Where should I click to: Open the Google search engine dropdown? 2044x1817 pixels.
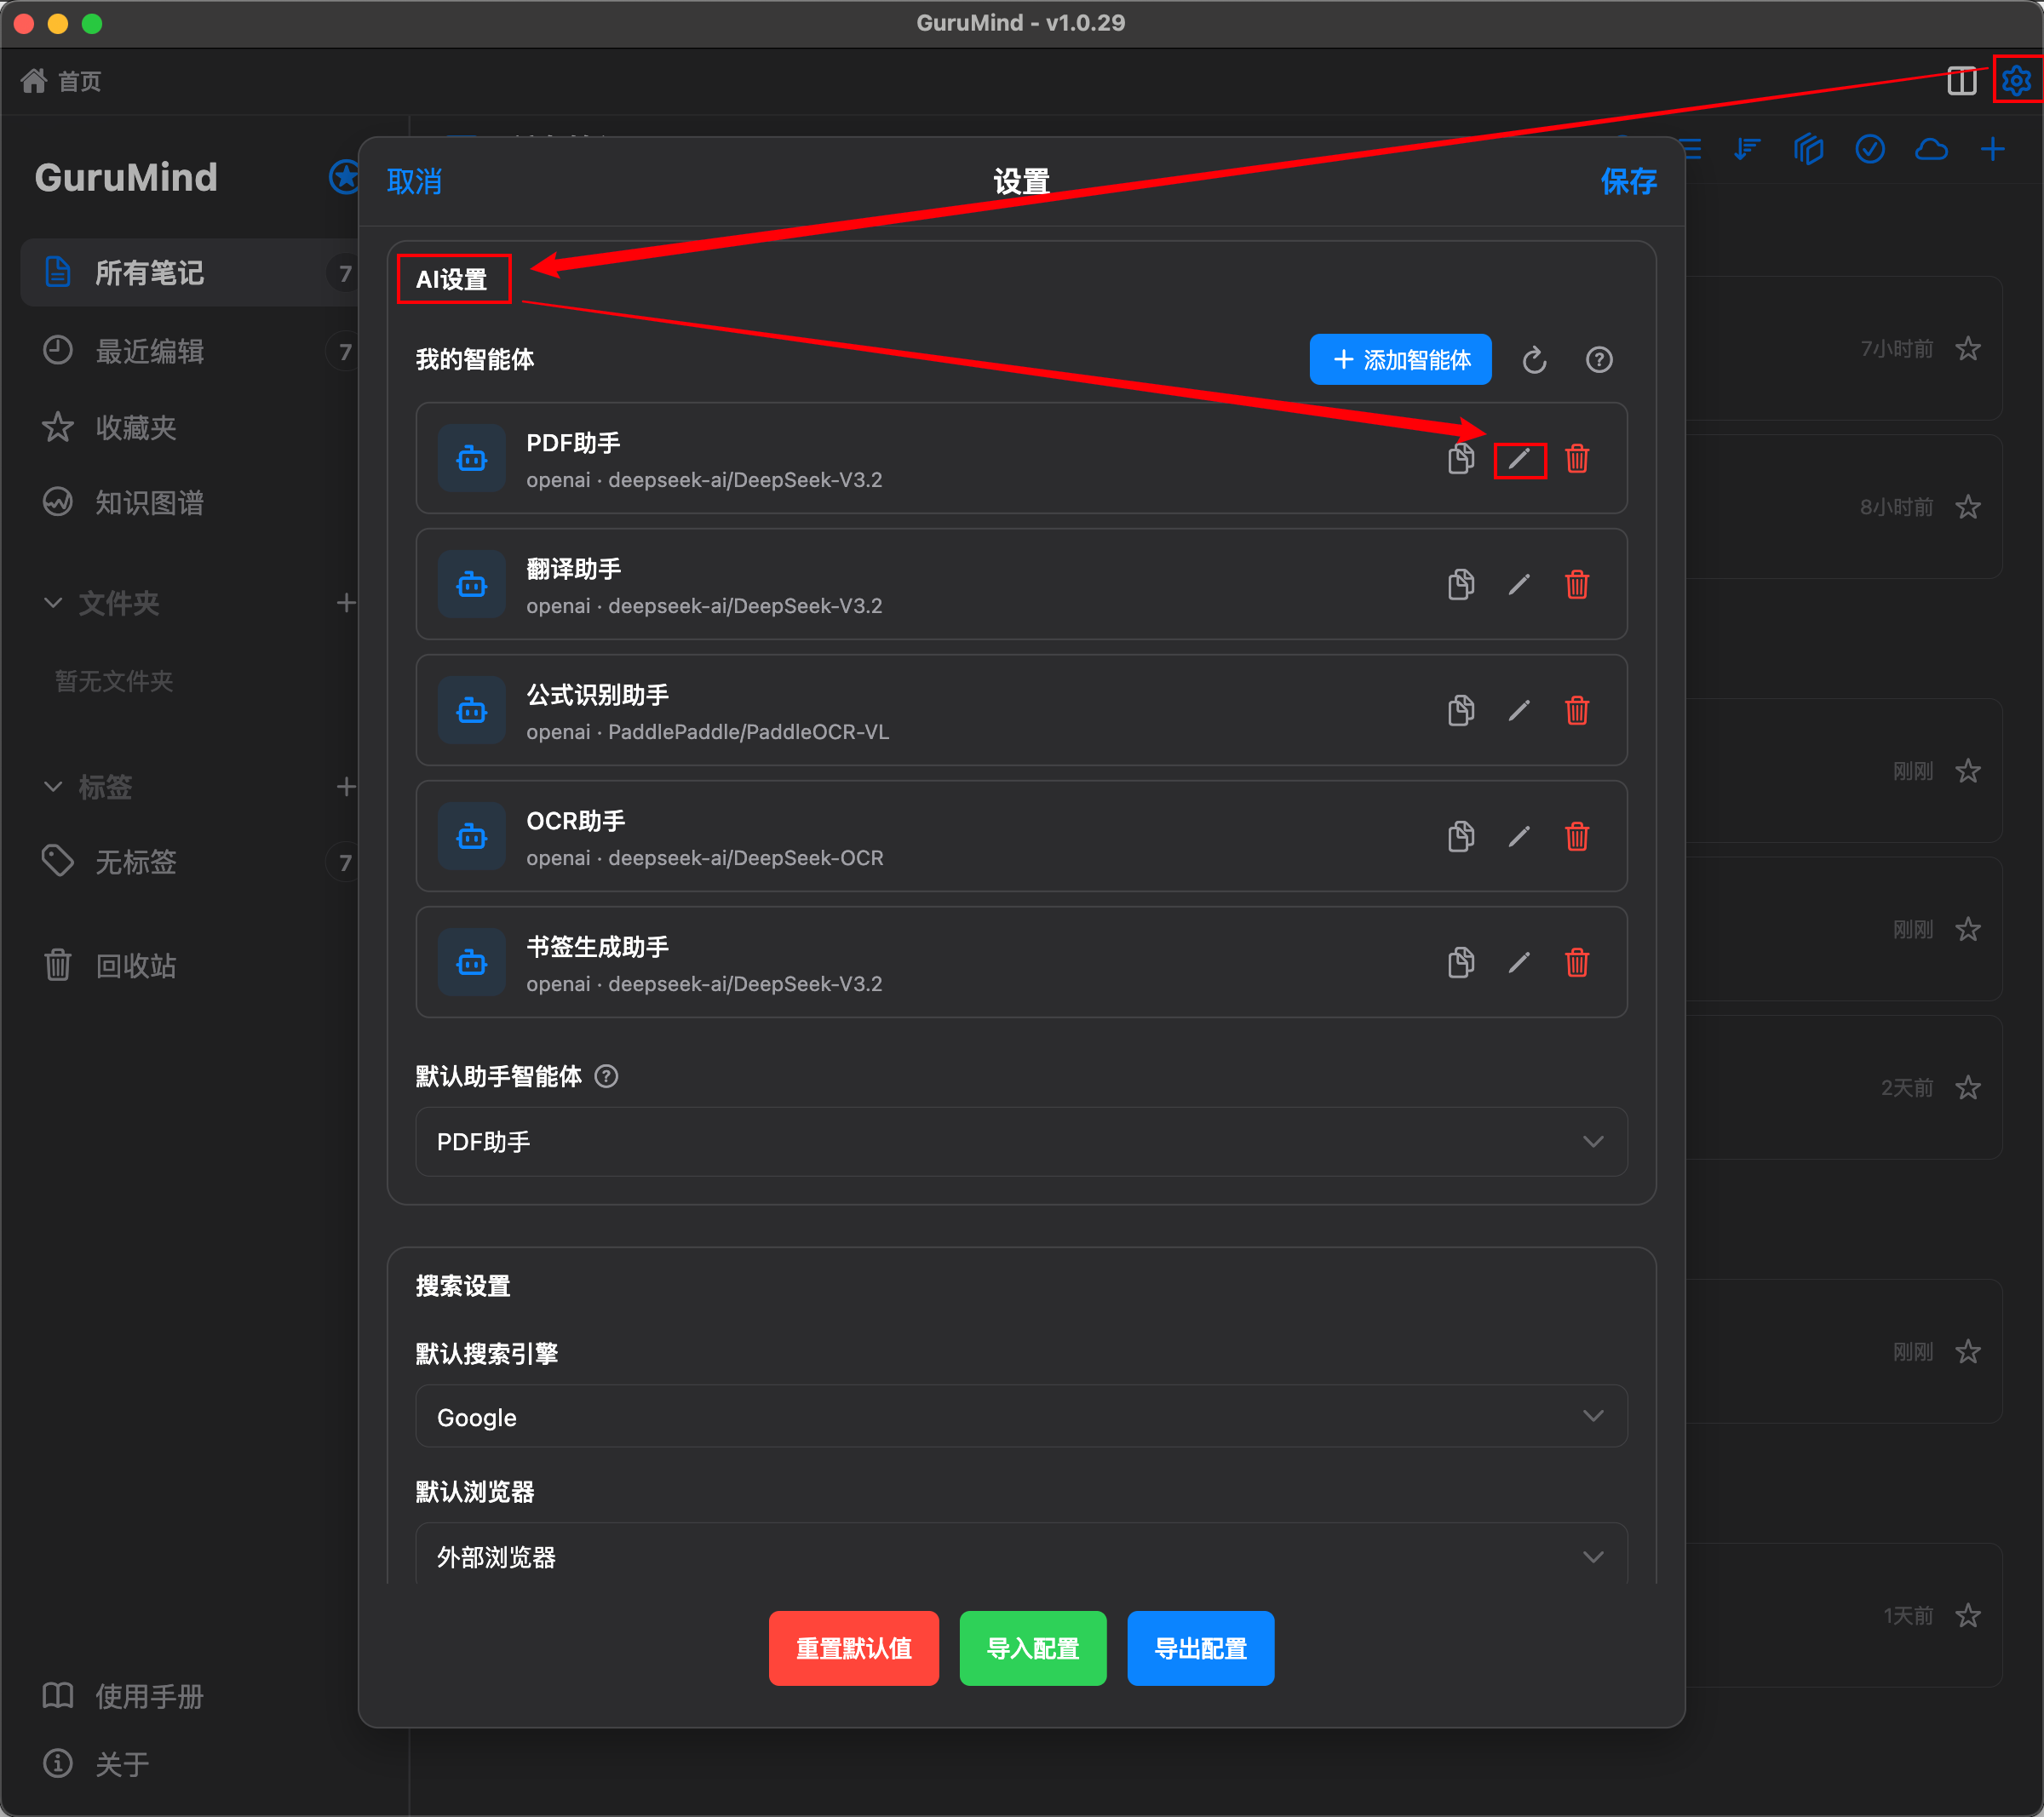(x=1020, y=1417)
